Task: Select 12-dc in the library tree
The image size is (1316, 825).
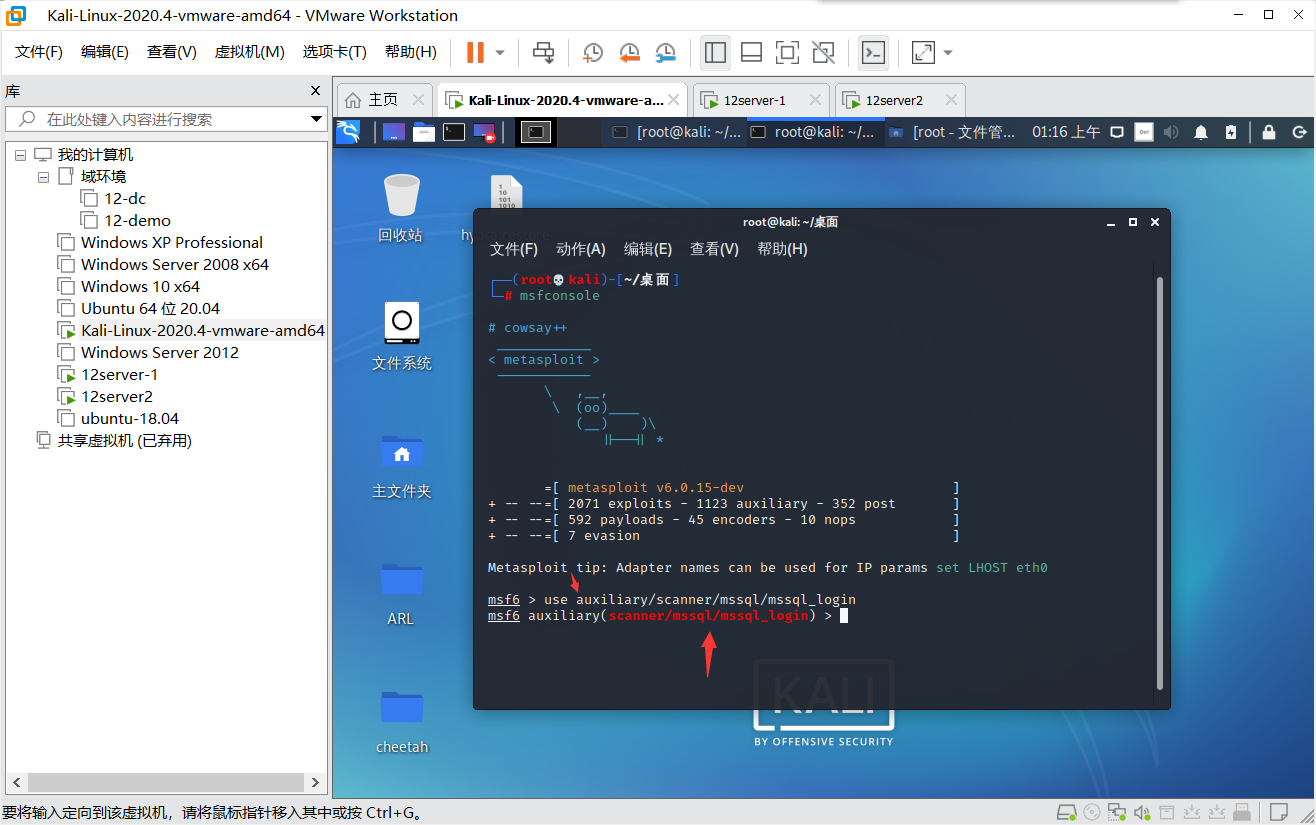Action: (125, 199)
